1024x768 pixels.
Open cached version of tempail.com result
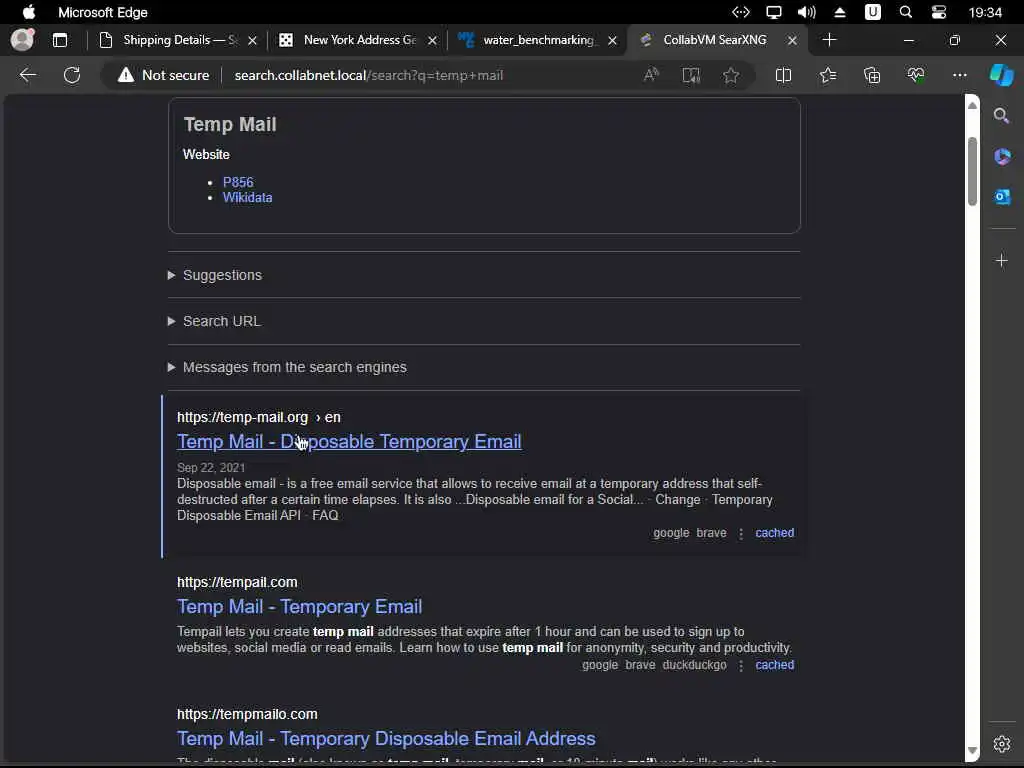pyautogui.click(x=775, y=665)
